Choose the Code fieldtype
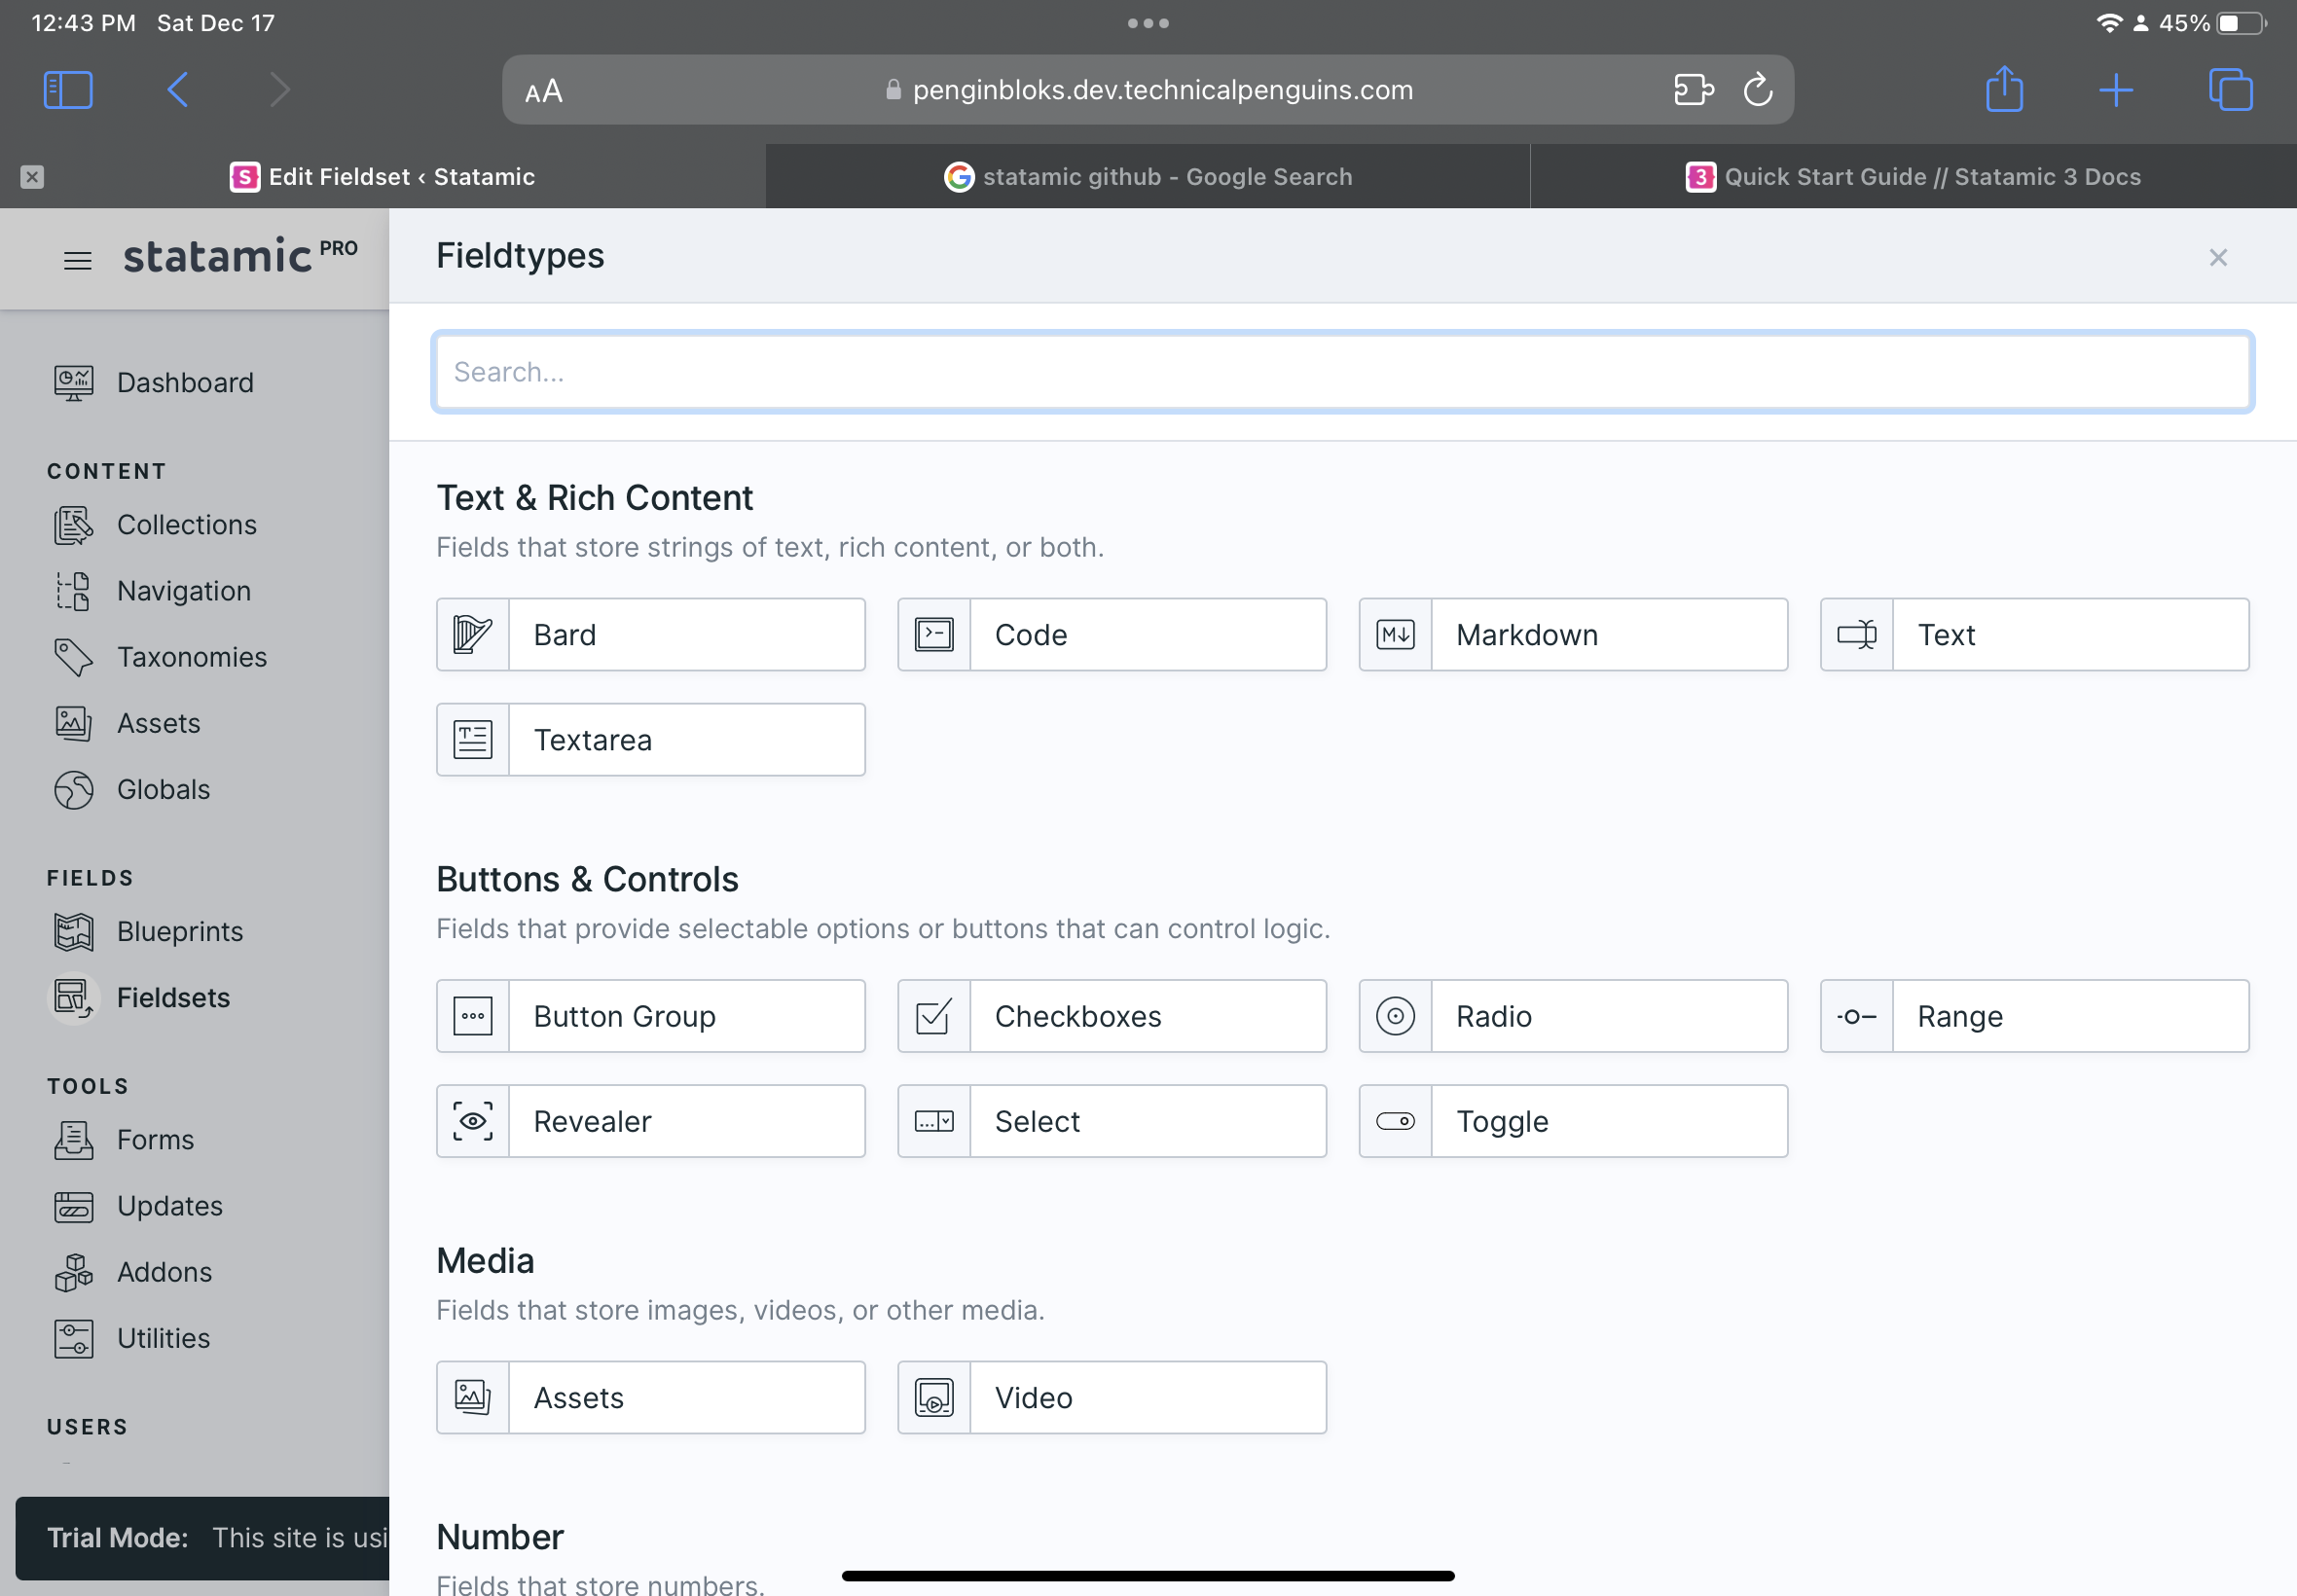This screenshot has height=1596, width=2297. pyautogui.click(x=1112, y=635)
